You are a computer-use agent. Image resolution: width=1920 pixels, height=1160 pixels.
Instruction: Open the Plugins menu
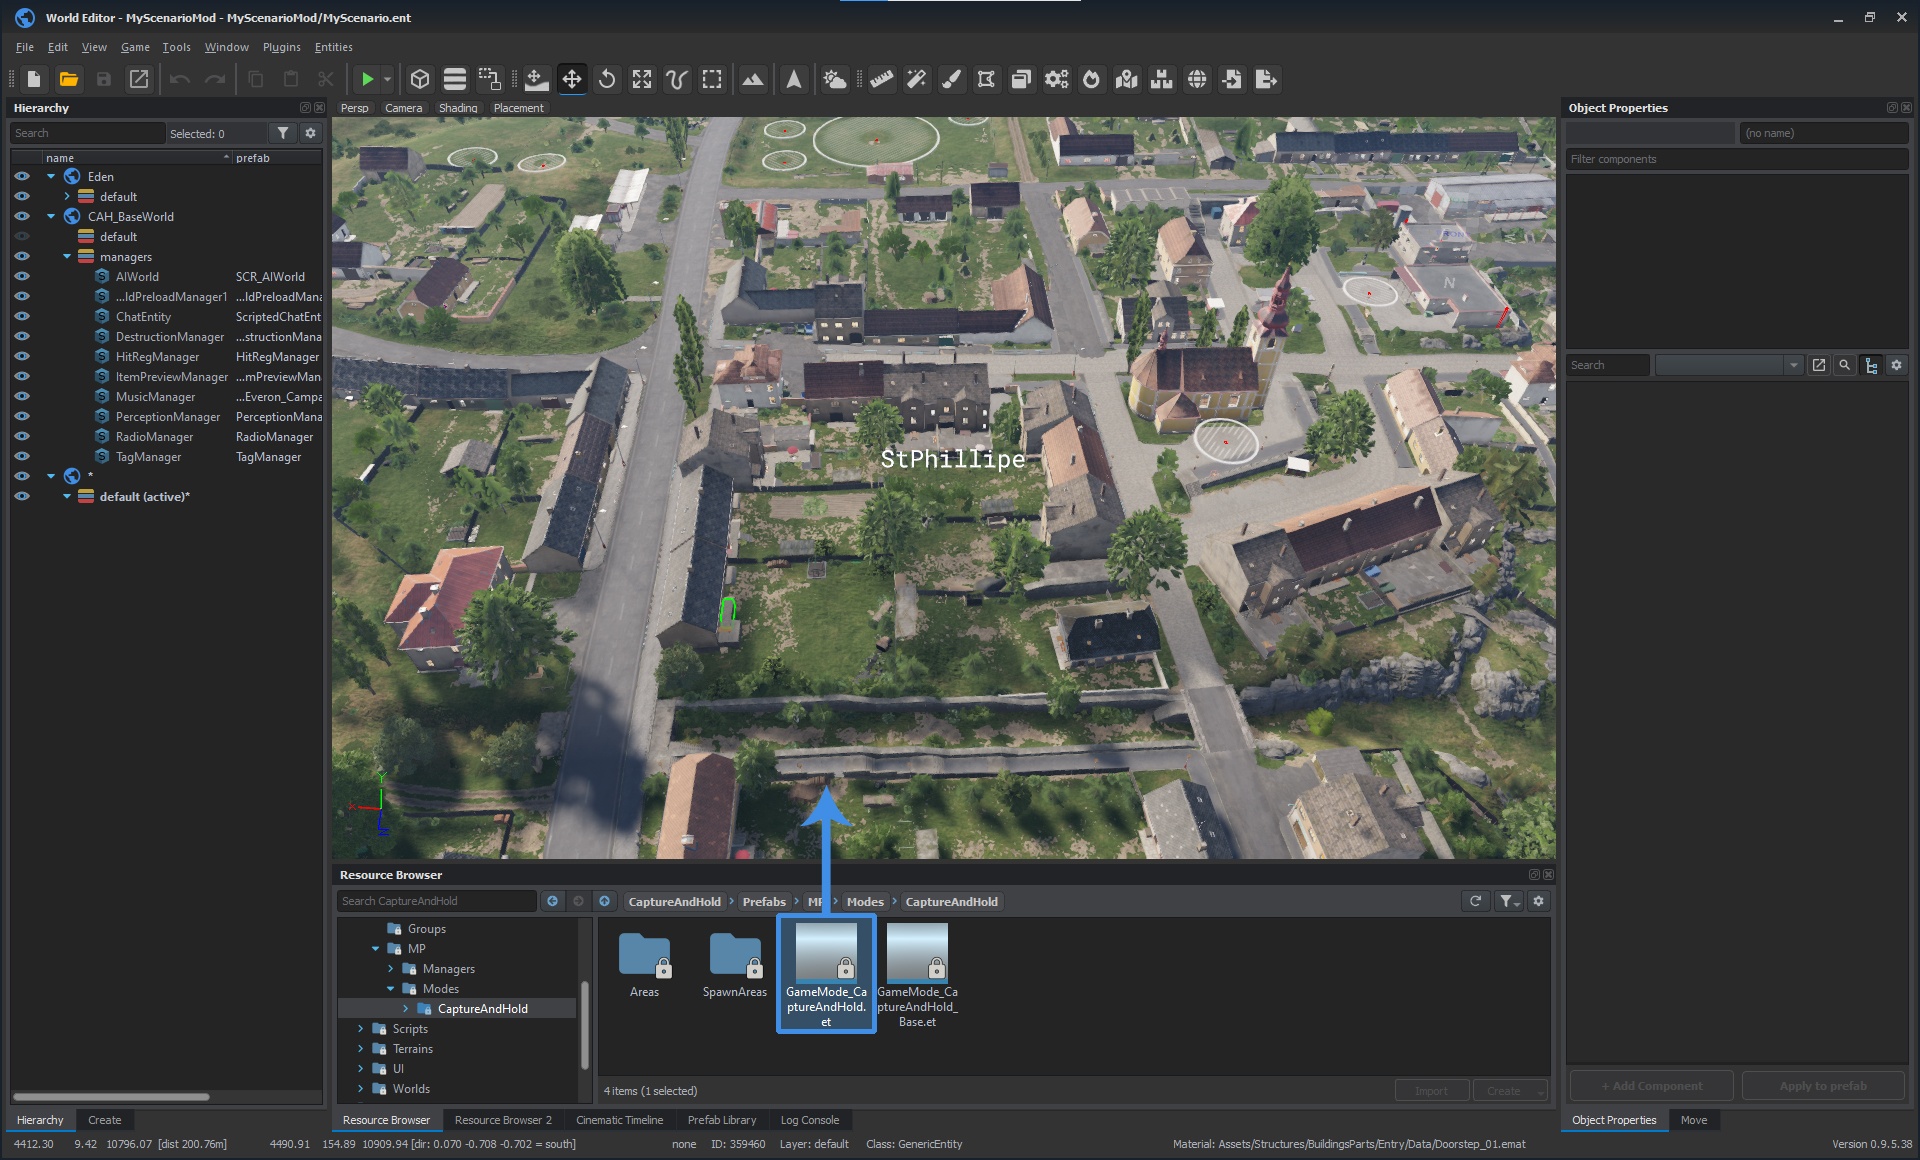[x=281, y=47]
